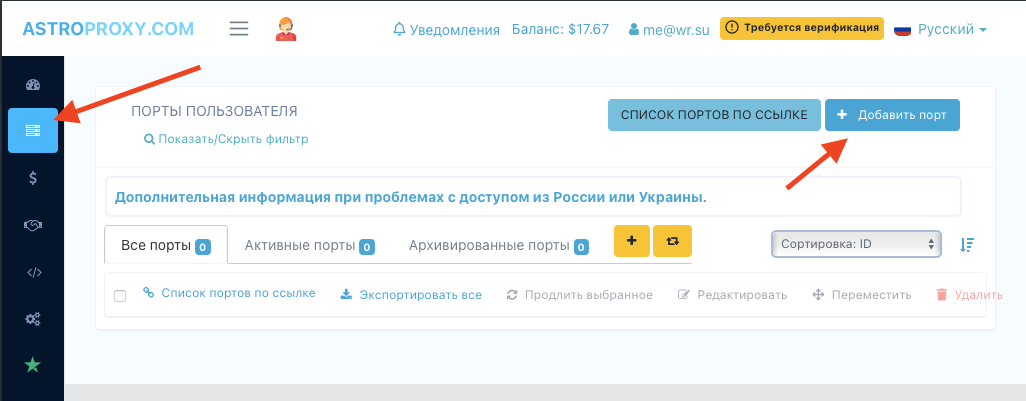The height and width of the screenshot is (401, 1026).
Task: Click Редактировать in the toolbar
Action: click(732, 295)
